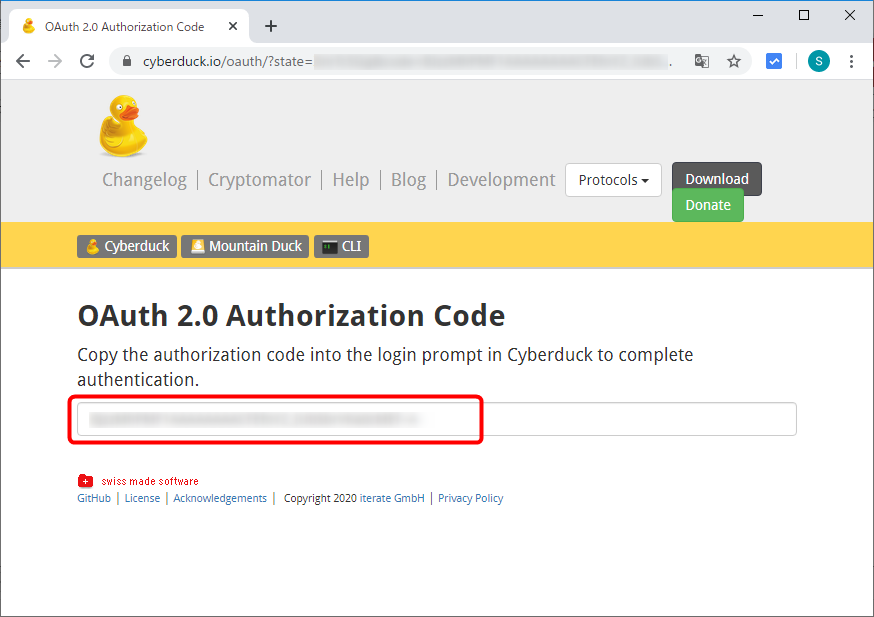
Task: Select the CLI product button
Action: (342, 246)
